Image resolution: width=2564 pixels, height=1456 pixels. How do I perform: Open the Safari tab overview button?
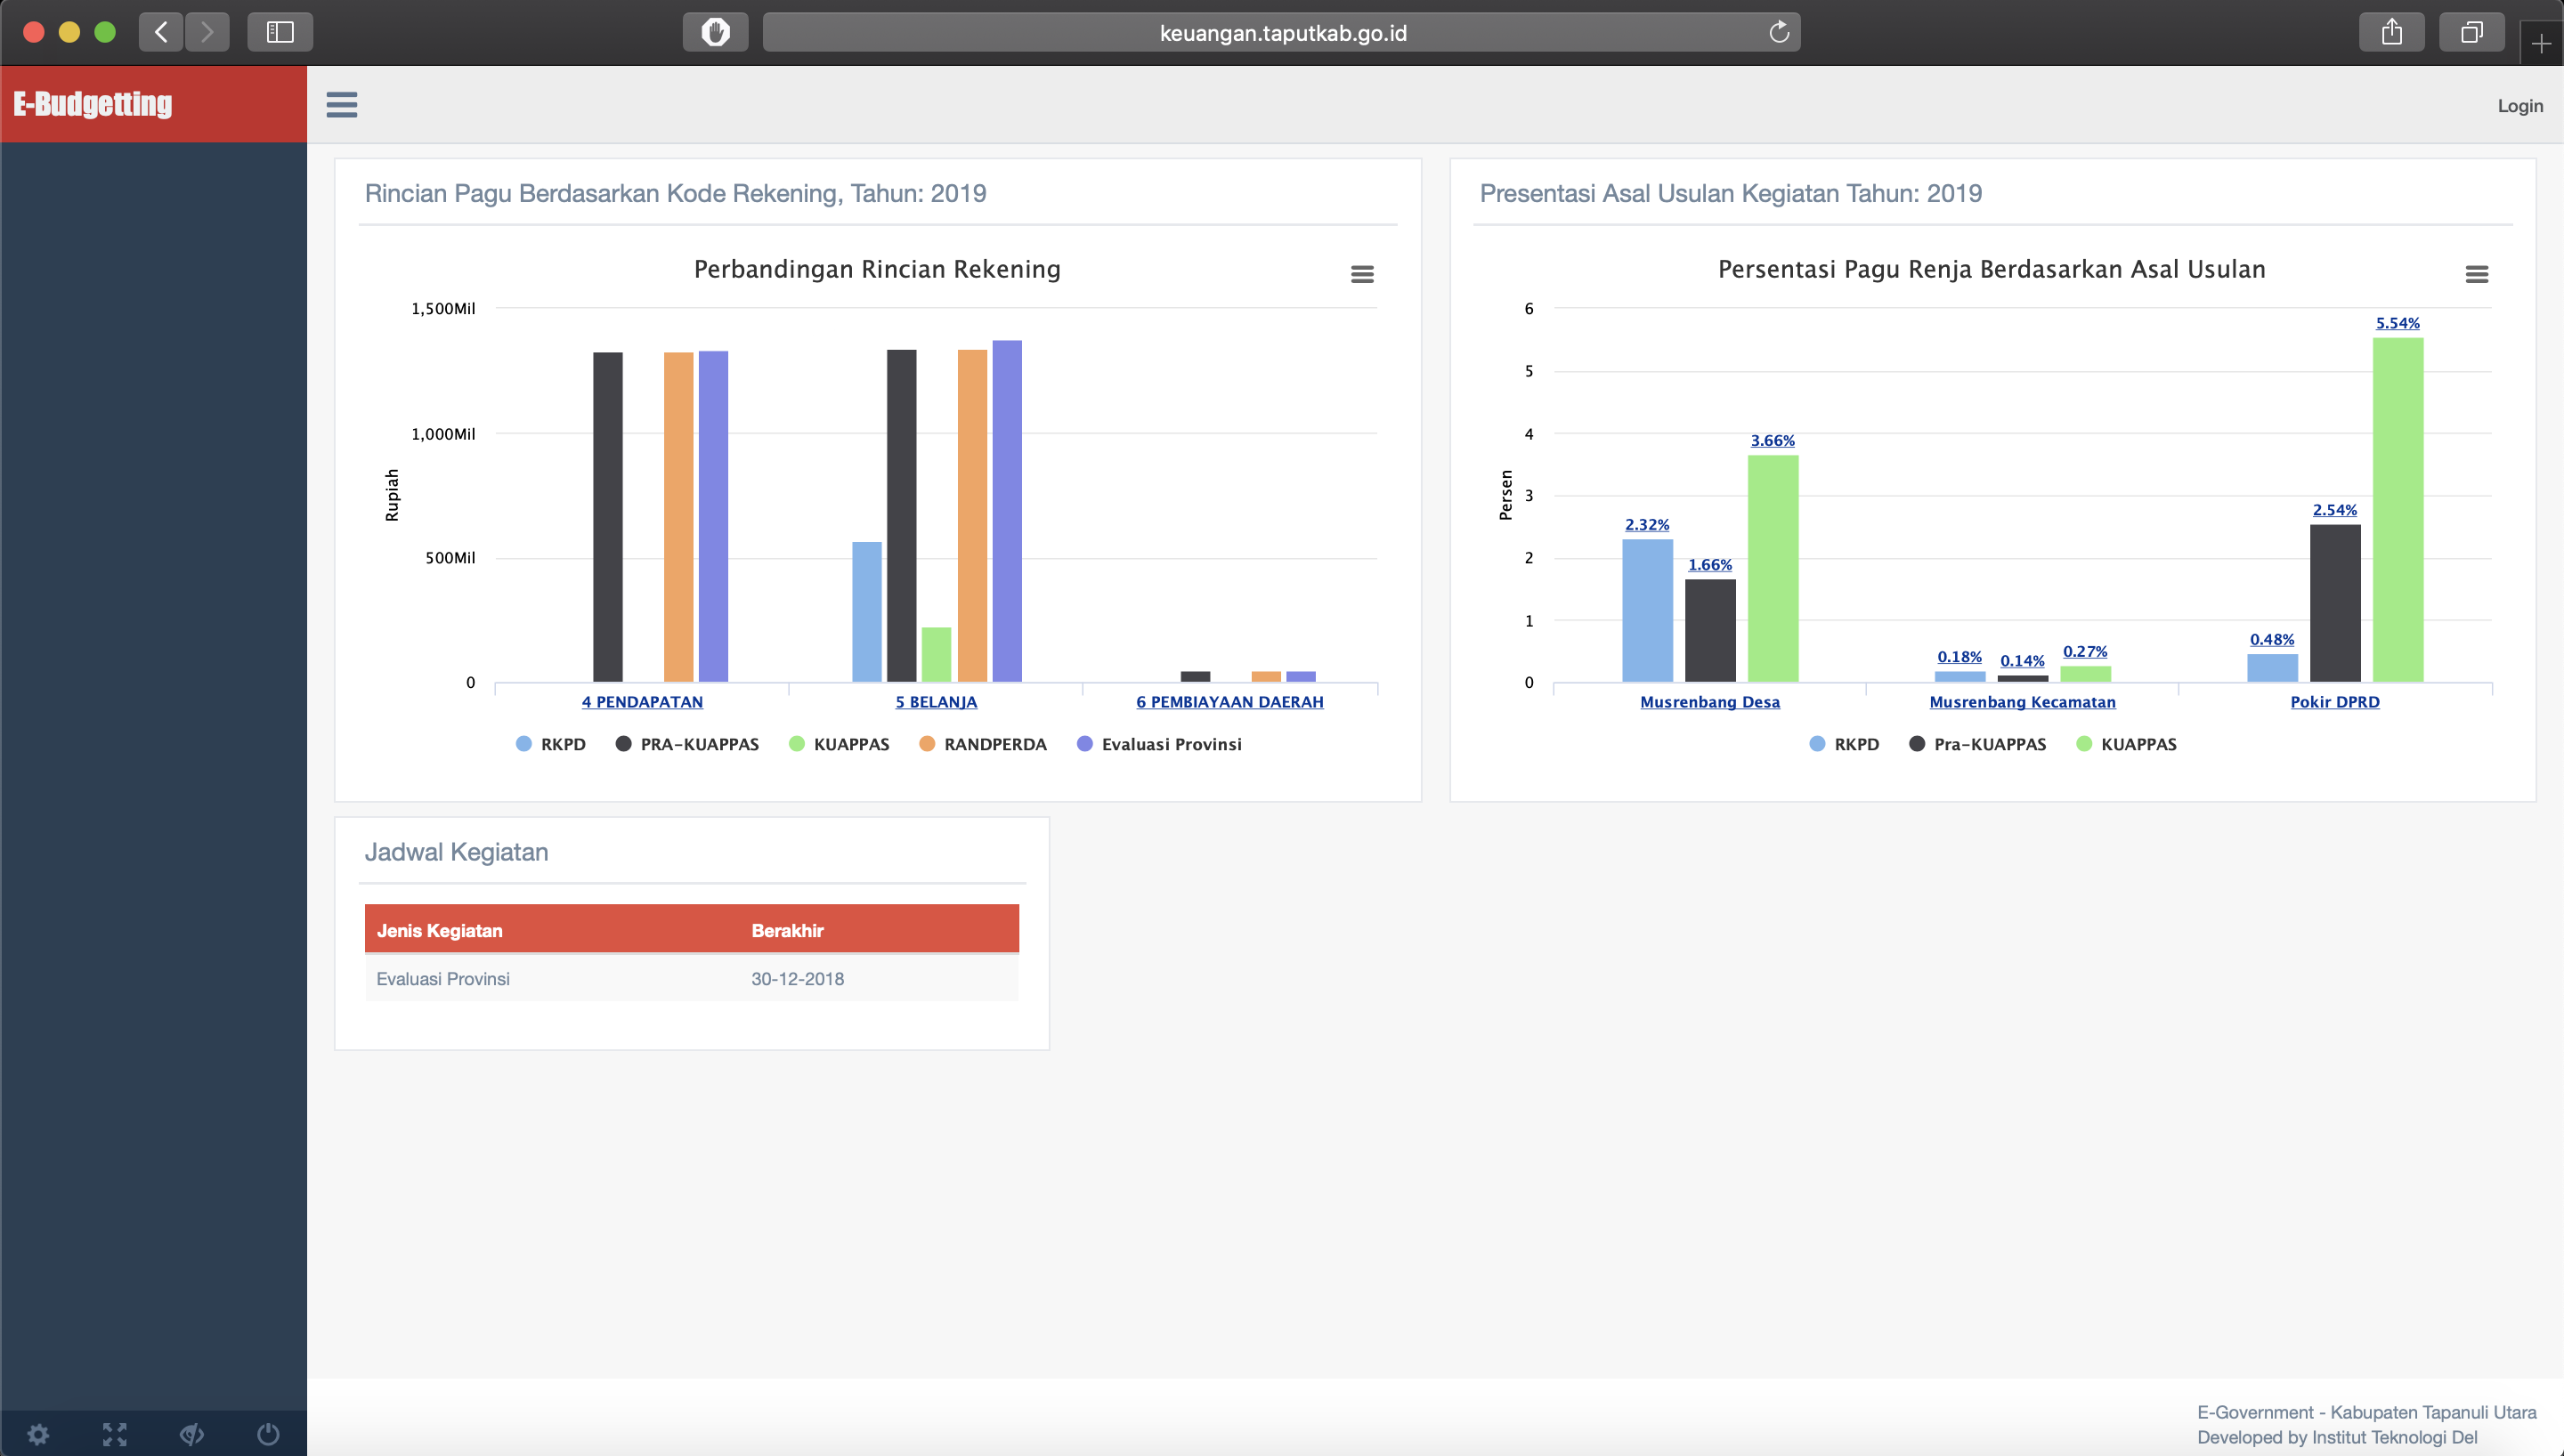click(x=2471, y=33)
